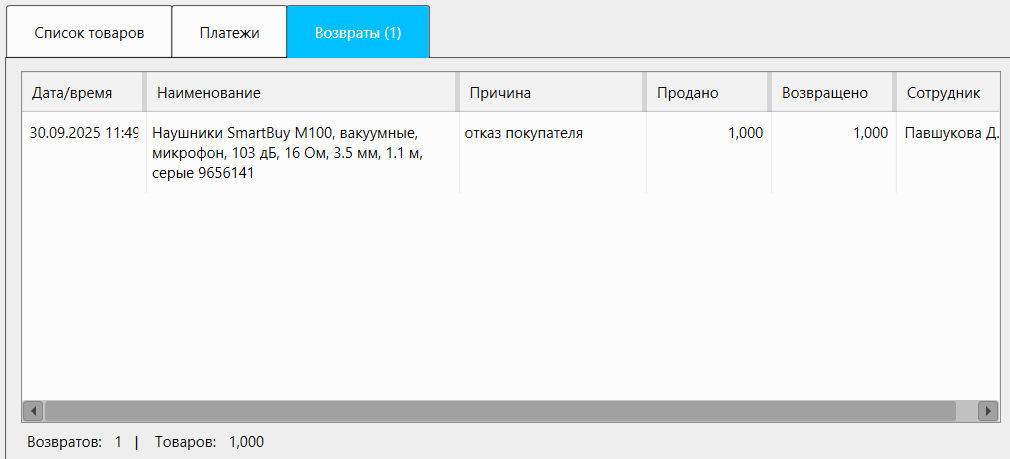Click the отказ покупателя reason cell
1010x459 pixels.
(x=524, y=132)
